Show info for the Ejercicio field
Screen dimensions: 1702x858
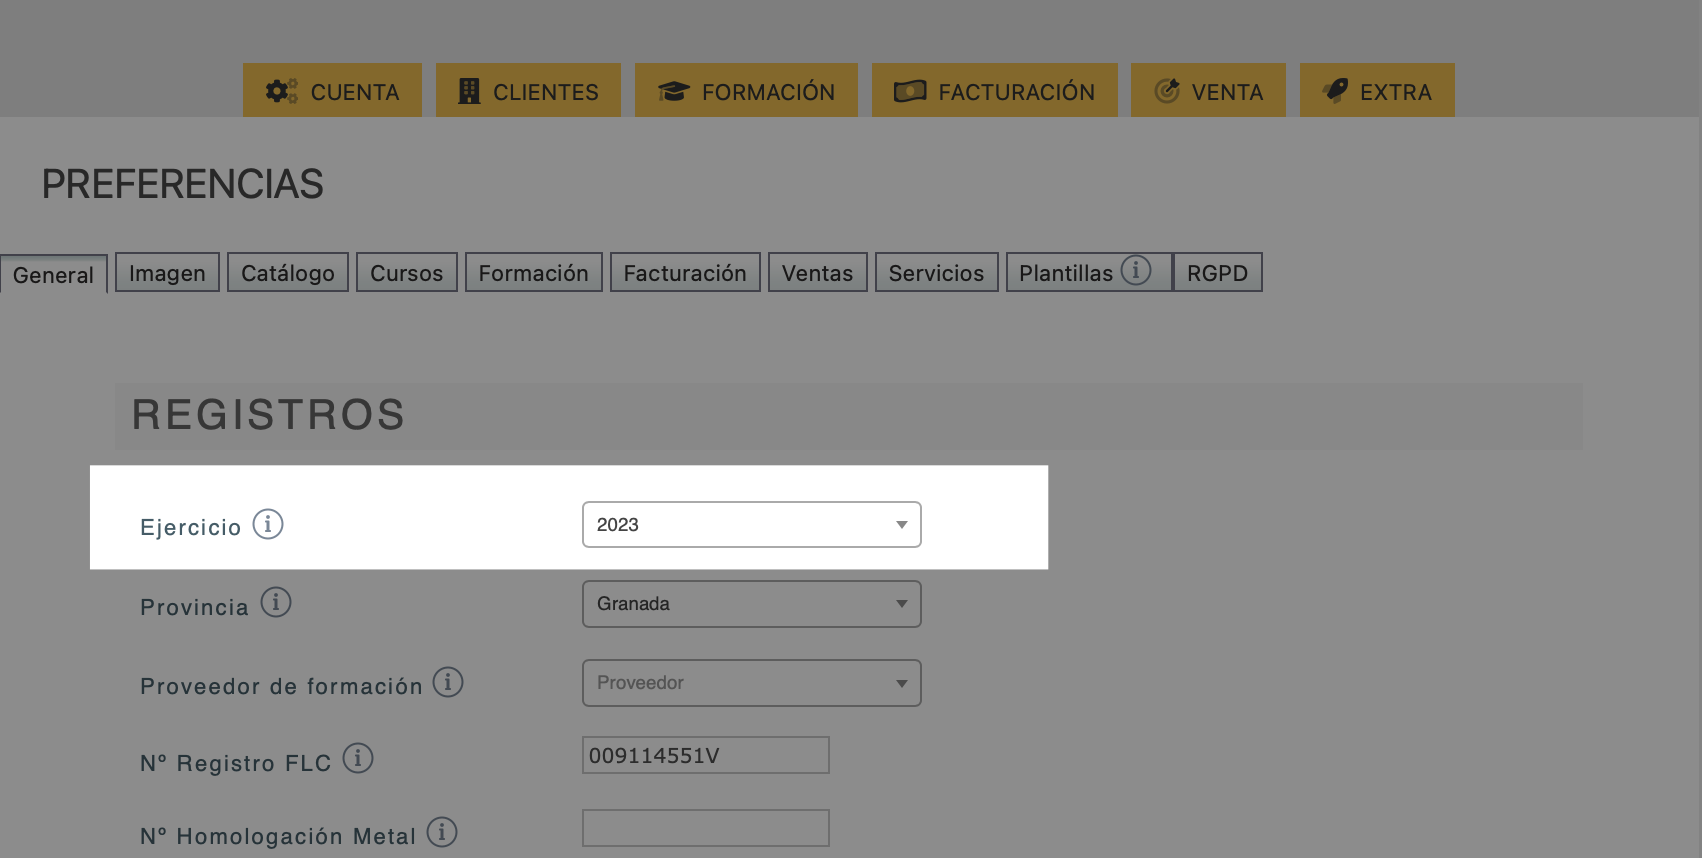pyautogui.click(x=268, y=524)
